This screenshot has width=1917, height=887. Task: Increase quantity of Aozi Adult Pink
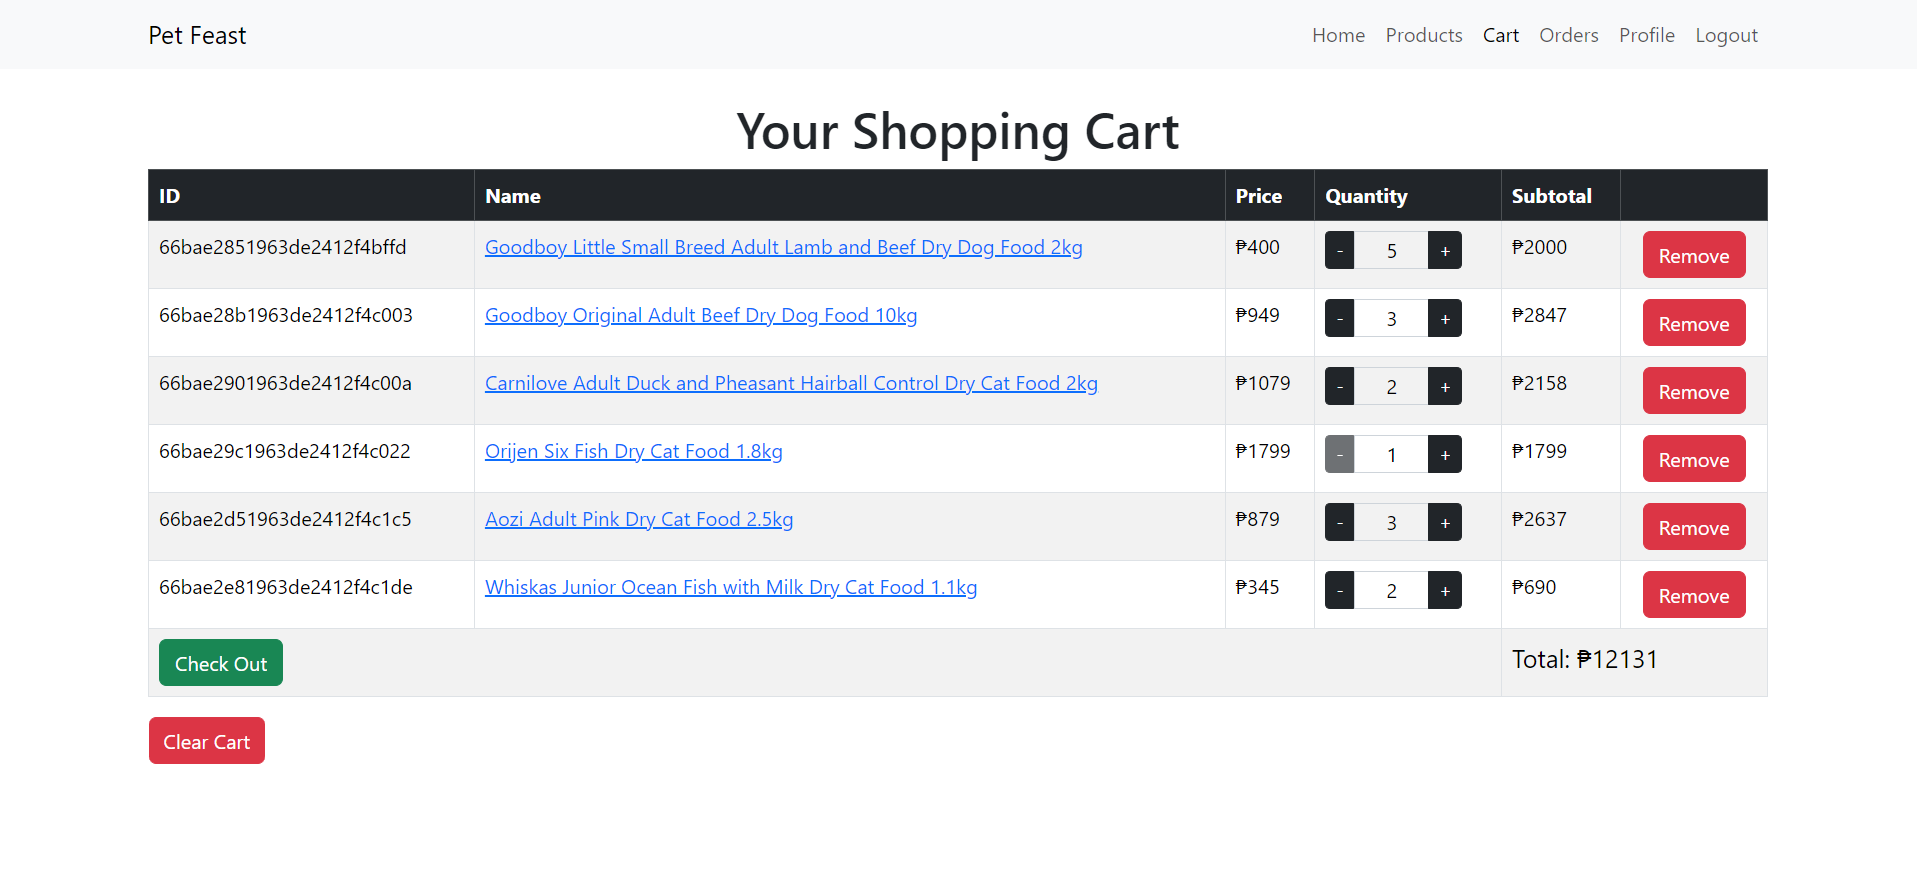pos(1445,522)
